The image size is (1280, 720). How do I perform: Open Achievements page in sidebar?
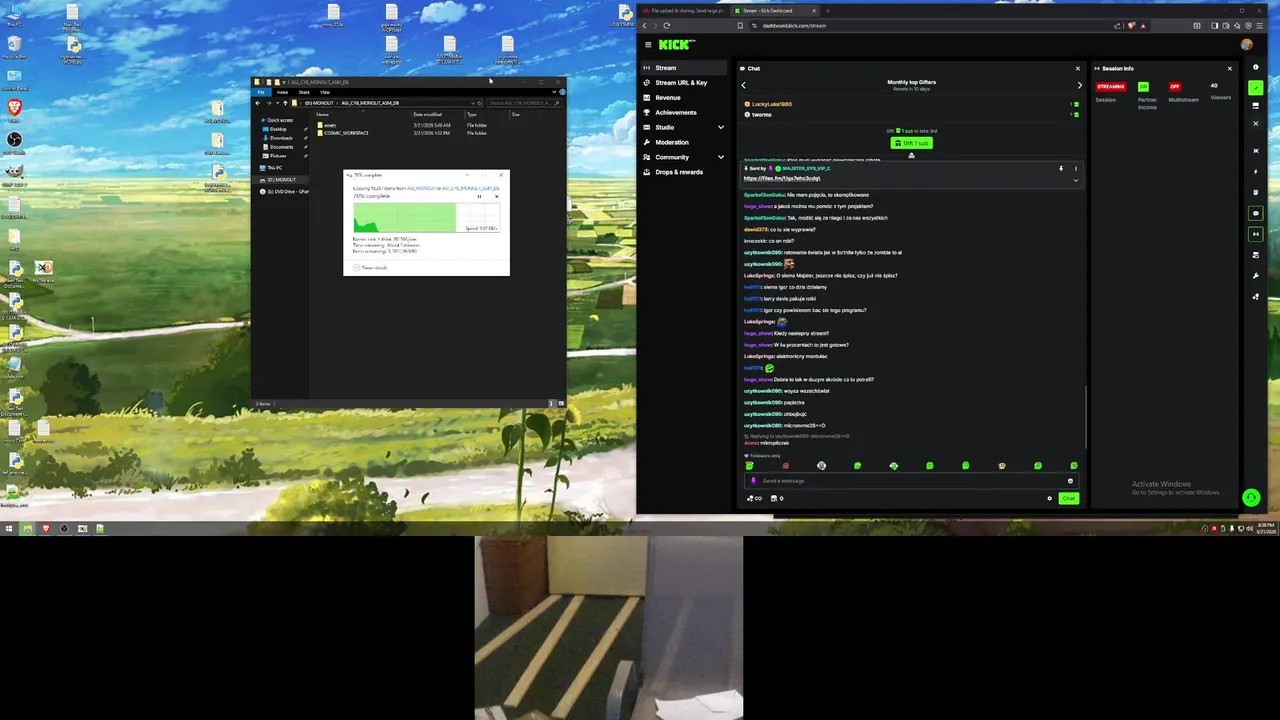click(685, 112)
